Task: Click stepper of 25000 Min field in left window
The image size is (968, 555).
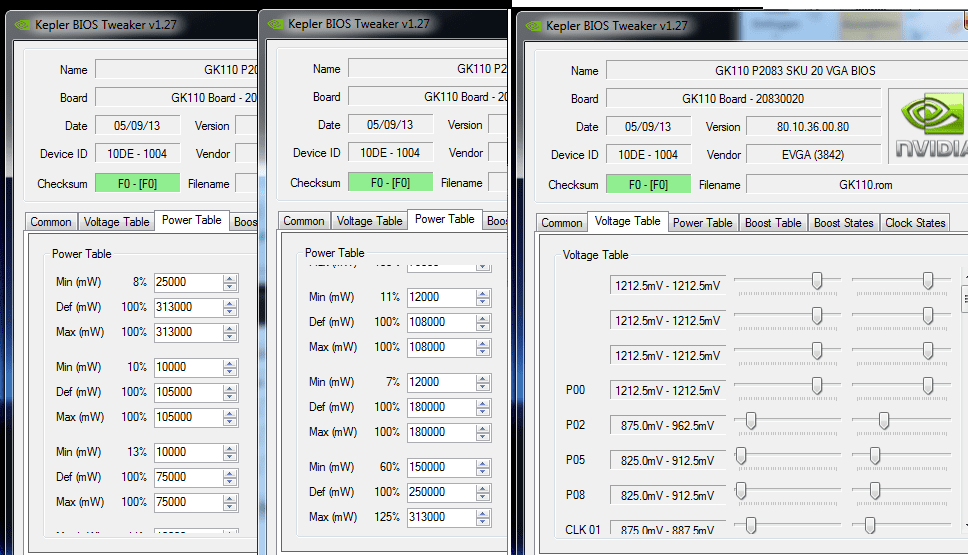Action: click(x=230, y=283)
